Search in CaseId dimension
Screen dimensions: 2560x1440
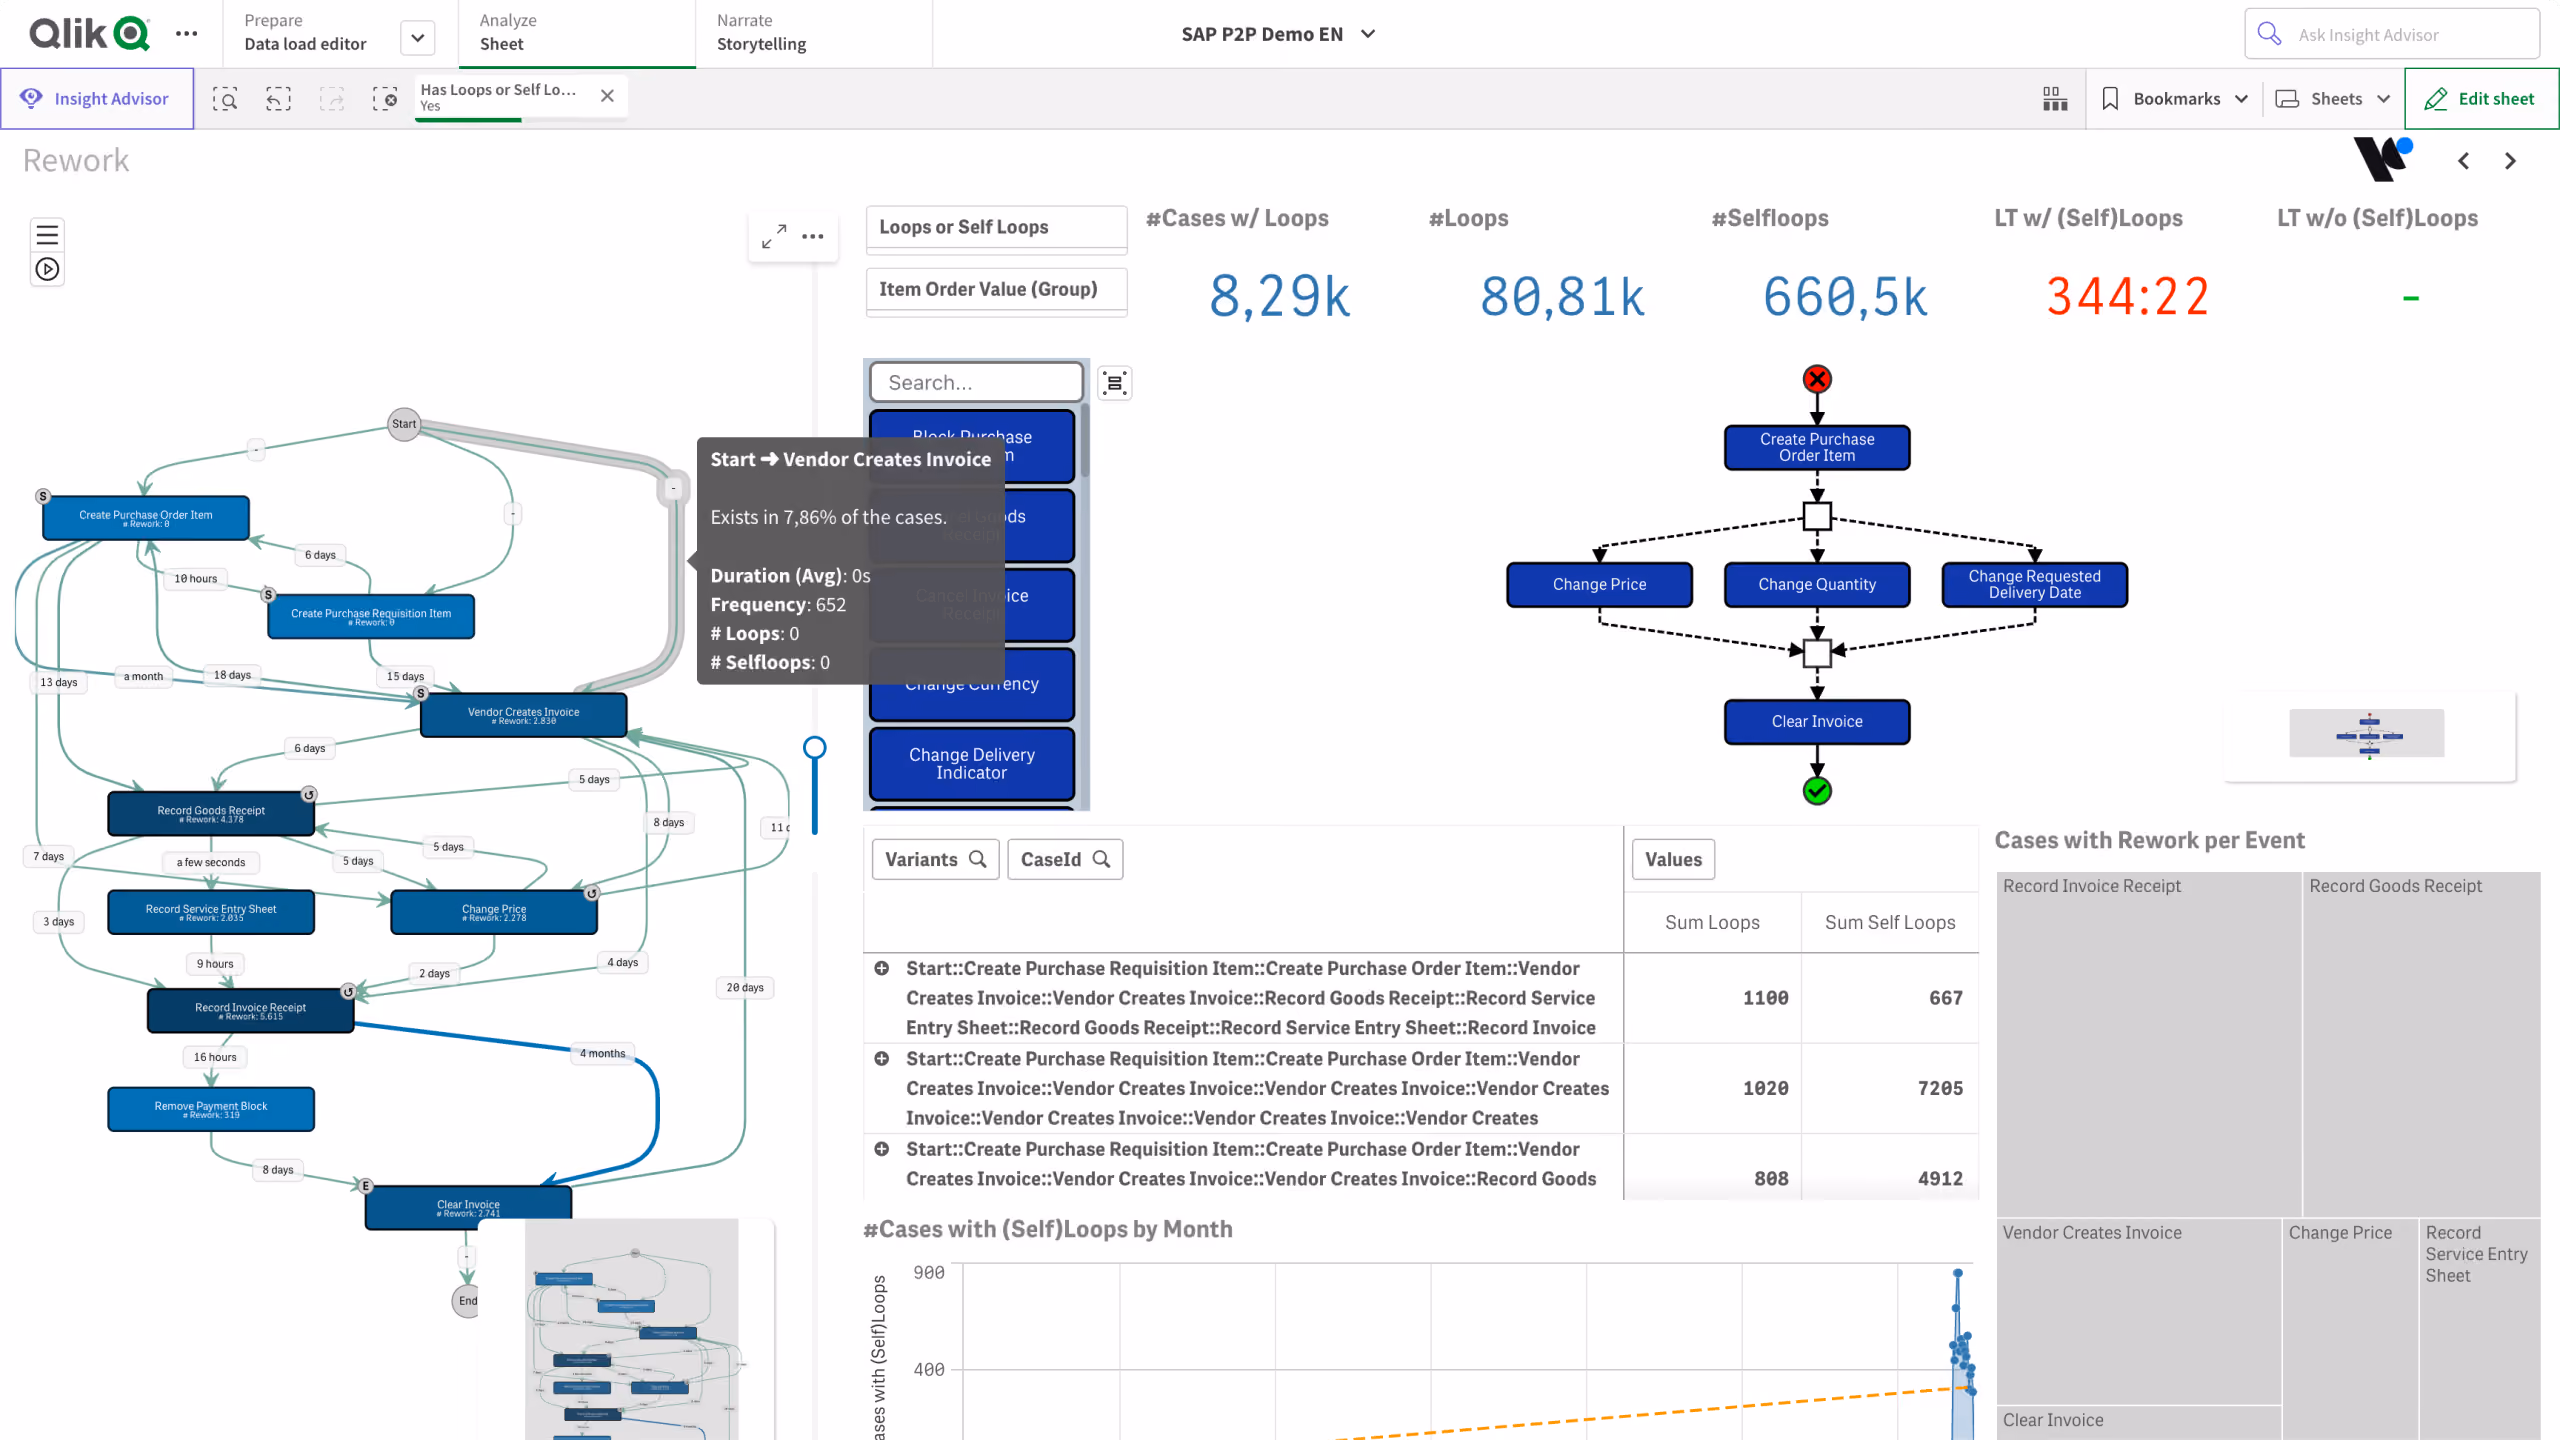[1065, 859]
